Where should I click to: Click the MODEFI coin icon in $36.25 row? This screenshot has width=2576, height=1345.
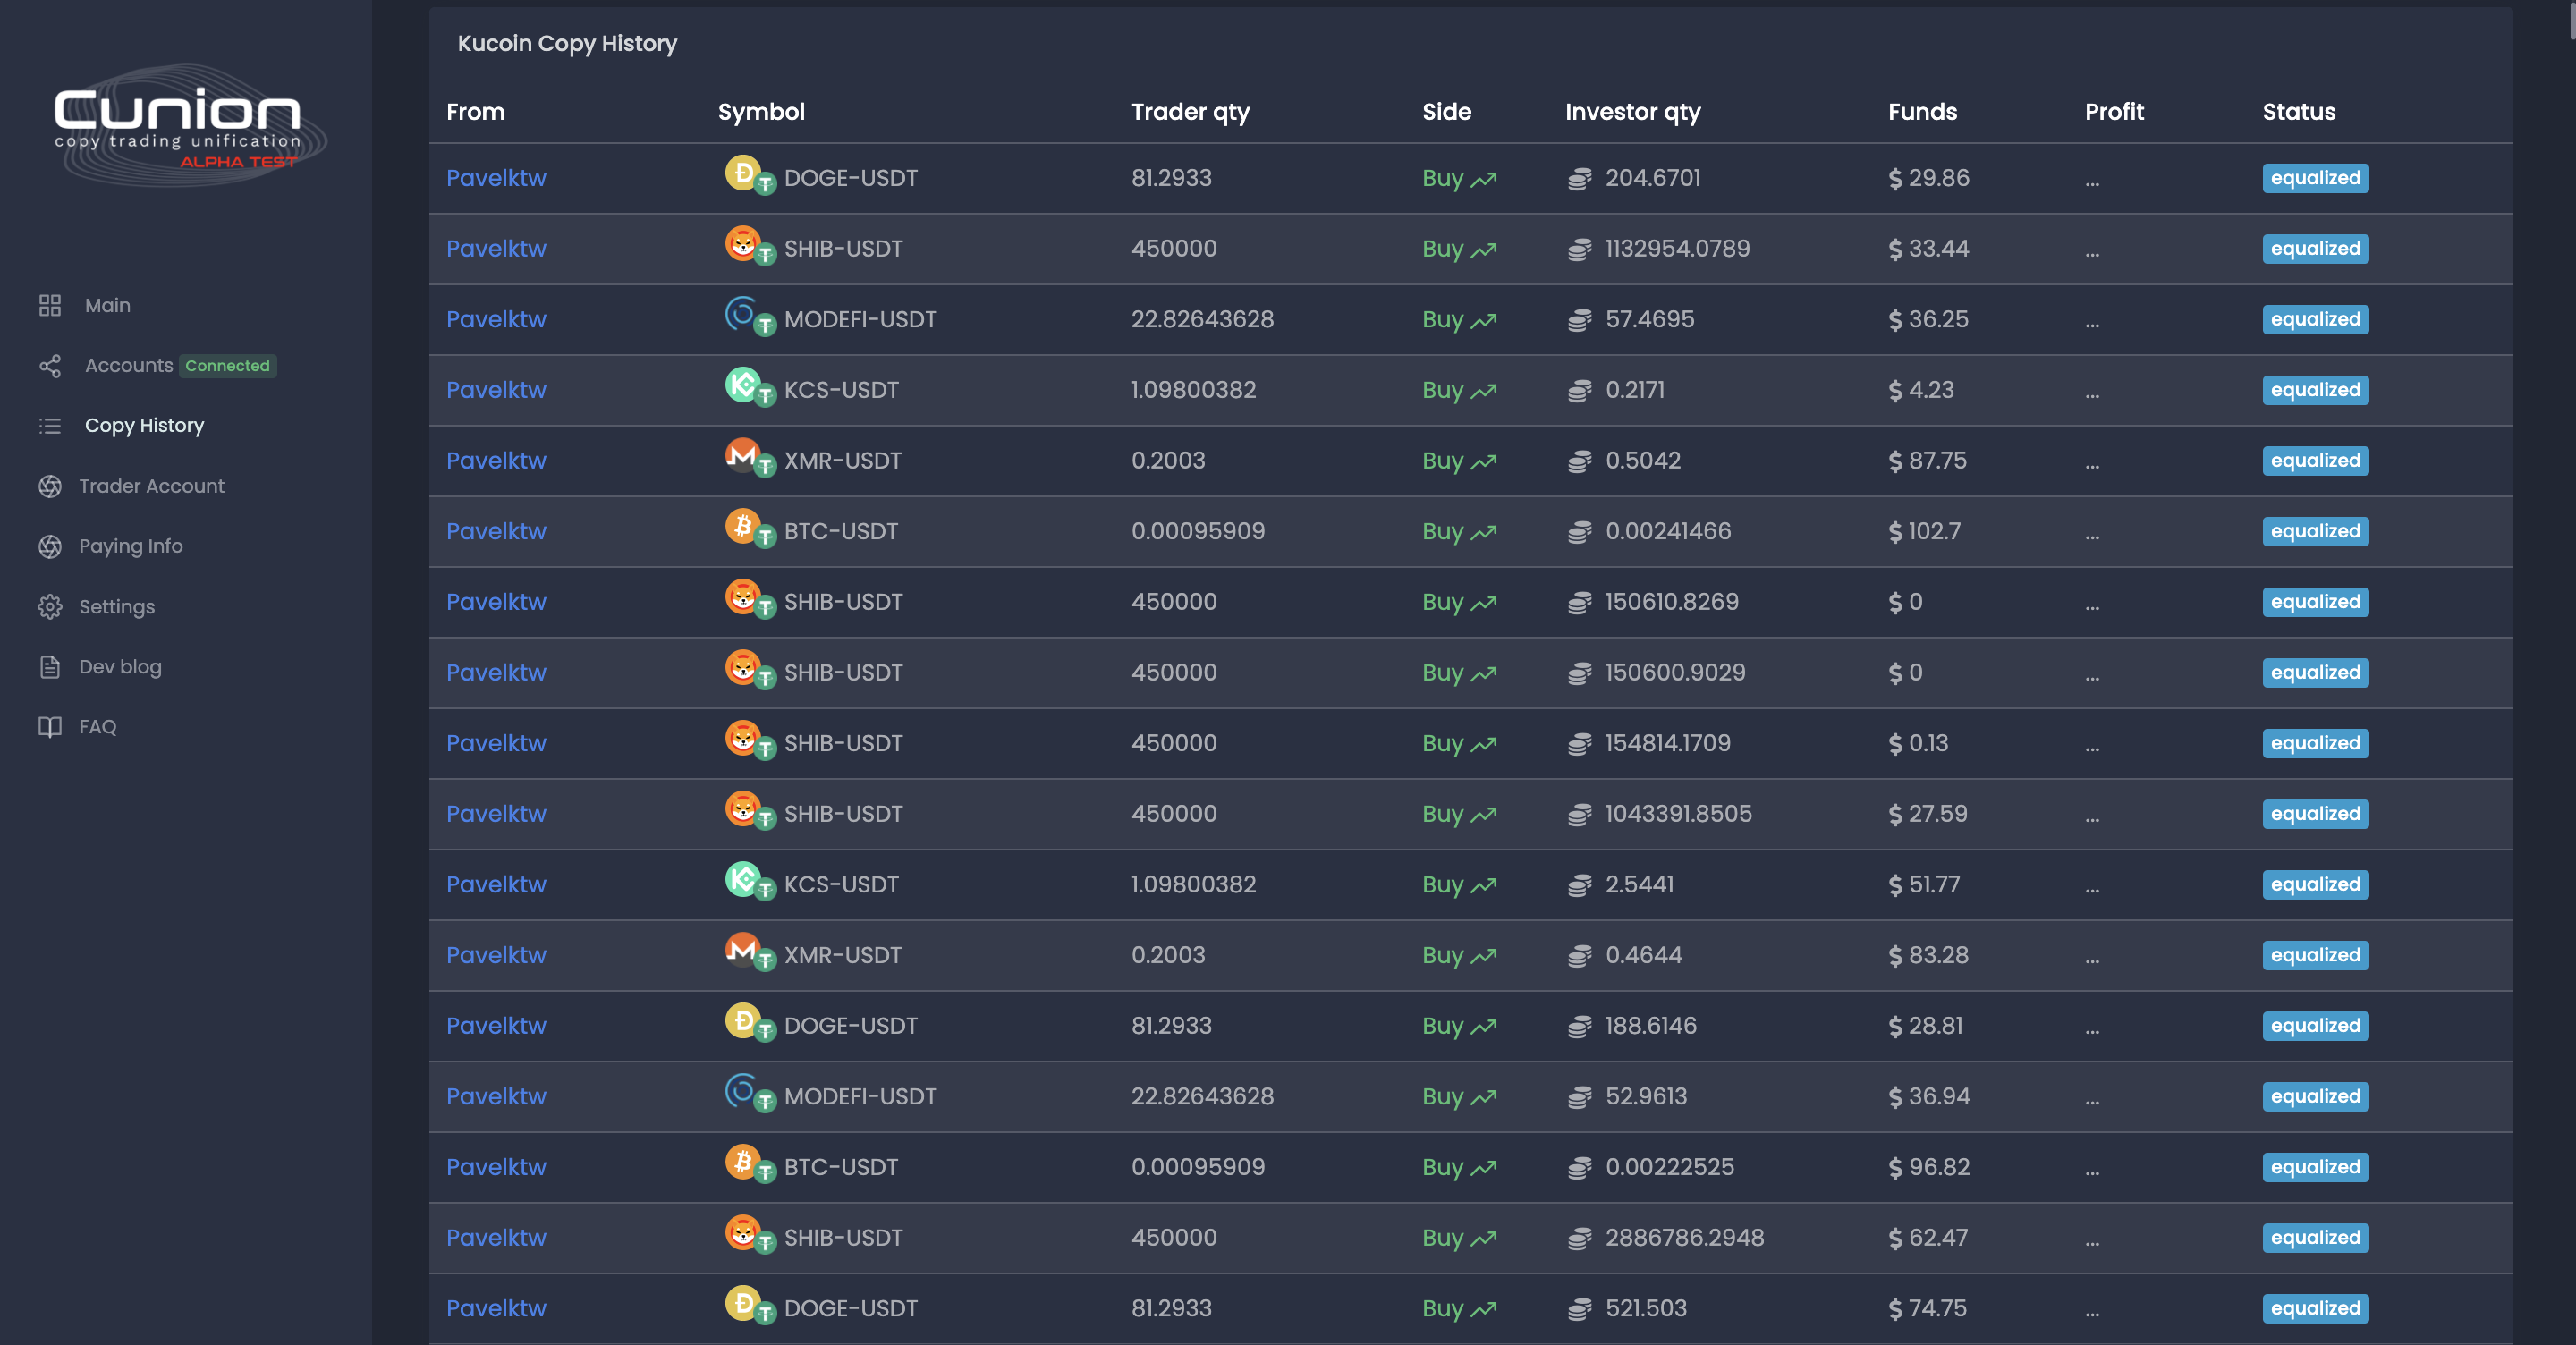coord(743,314)
